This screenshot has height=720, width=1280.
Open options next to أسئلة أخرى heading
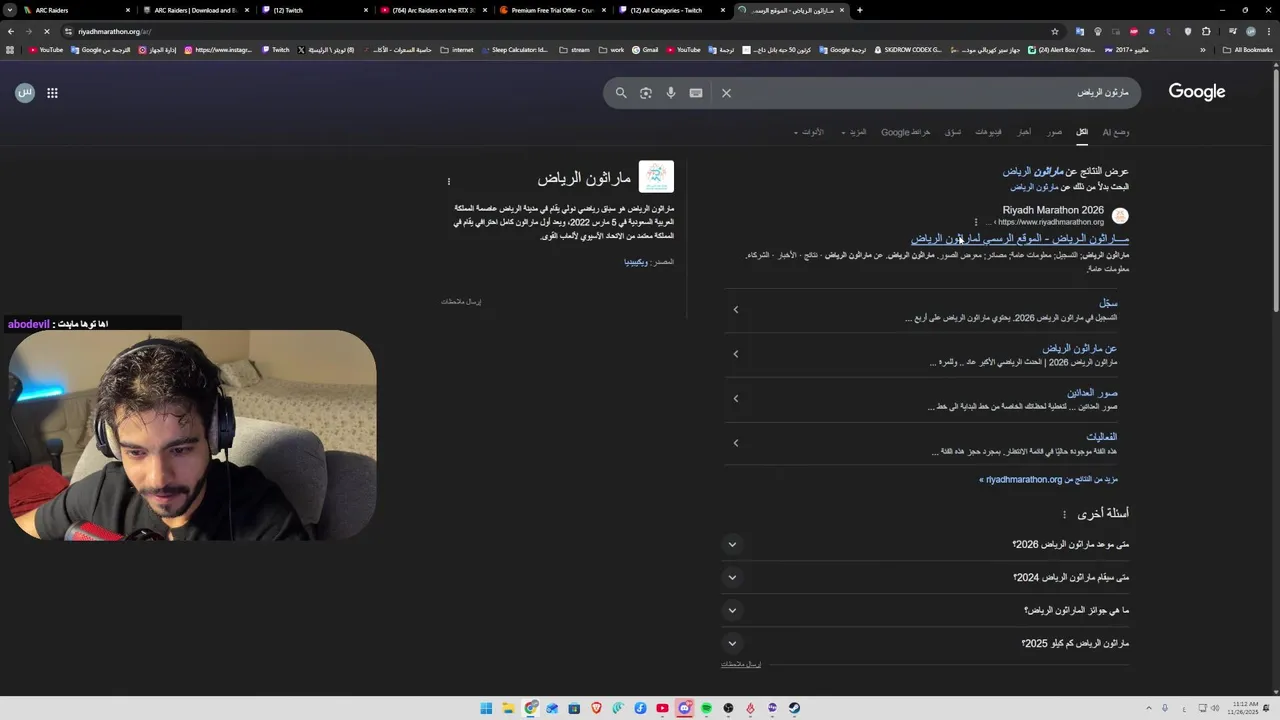pyautogui.click(x=1064, y=515)
